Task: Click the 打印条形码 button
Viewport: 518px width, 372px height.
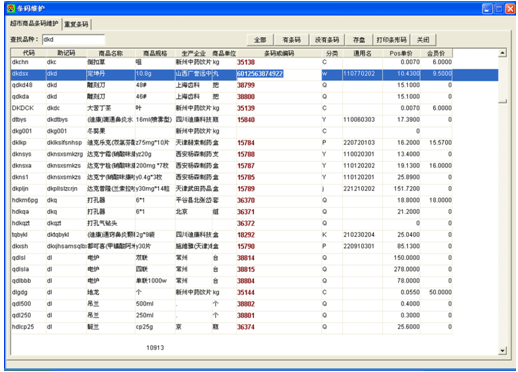Action: coord(391,40)
